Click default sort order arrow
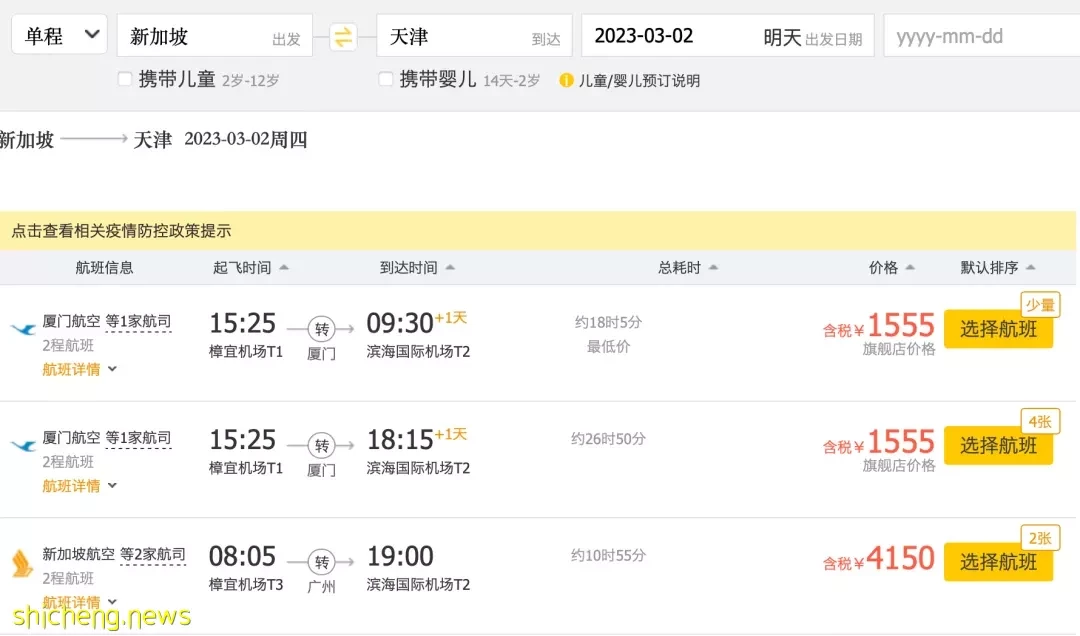 1031,267
